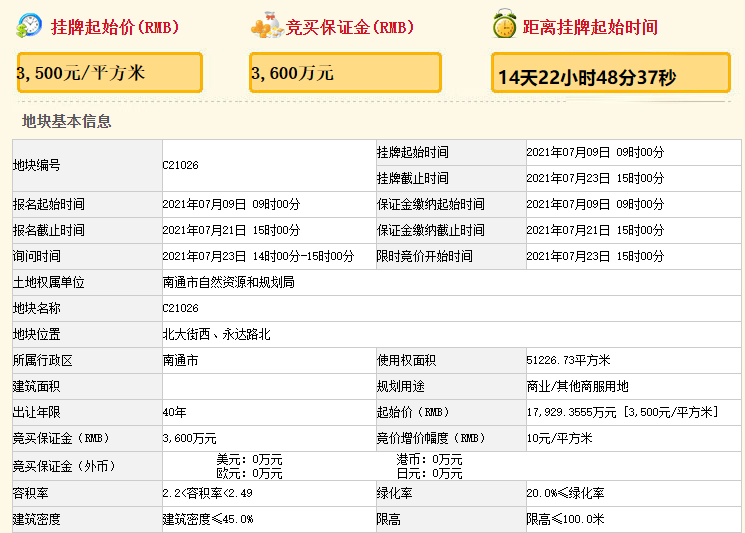Click the 地块基本信息 section heading

tap(67, 121)
